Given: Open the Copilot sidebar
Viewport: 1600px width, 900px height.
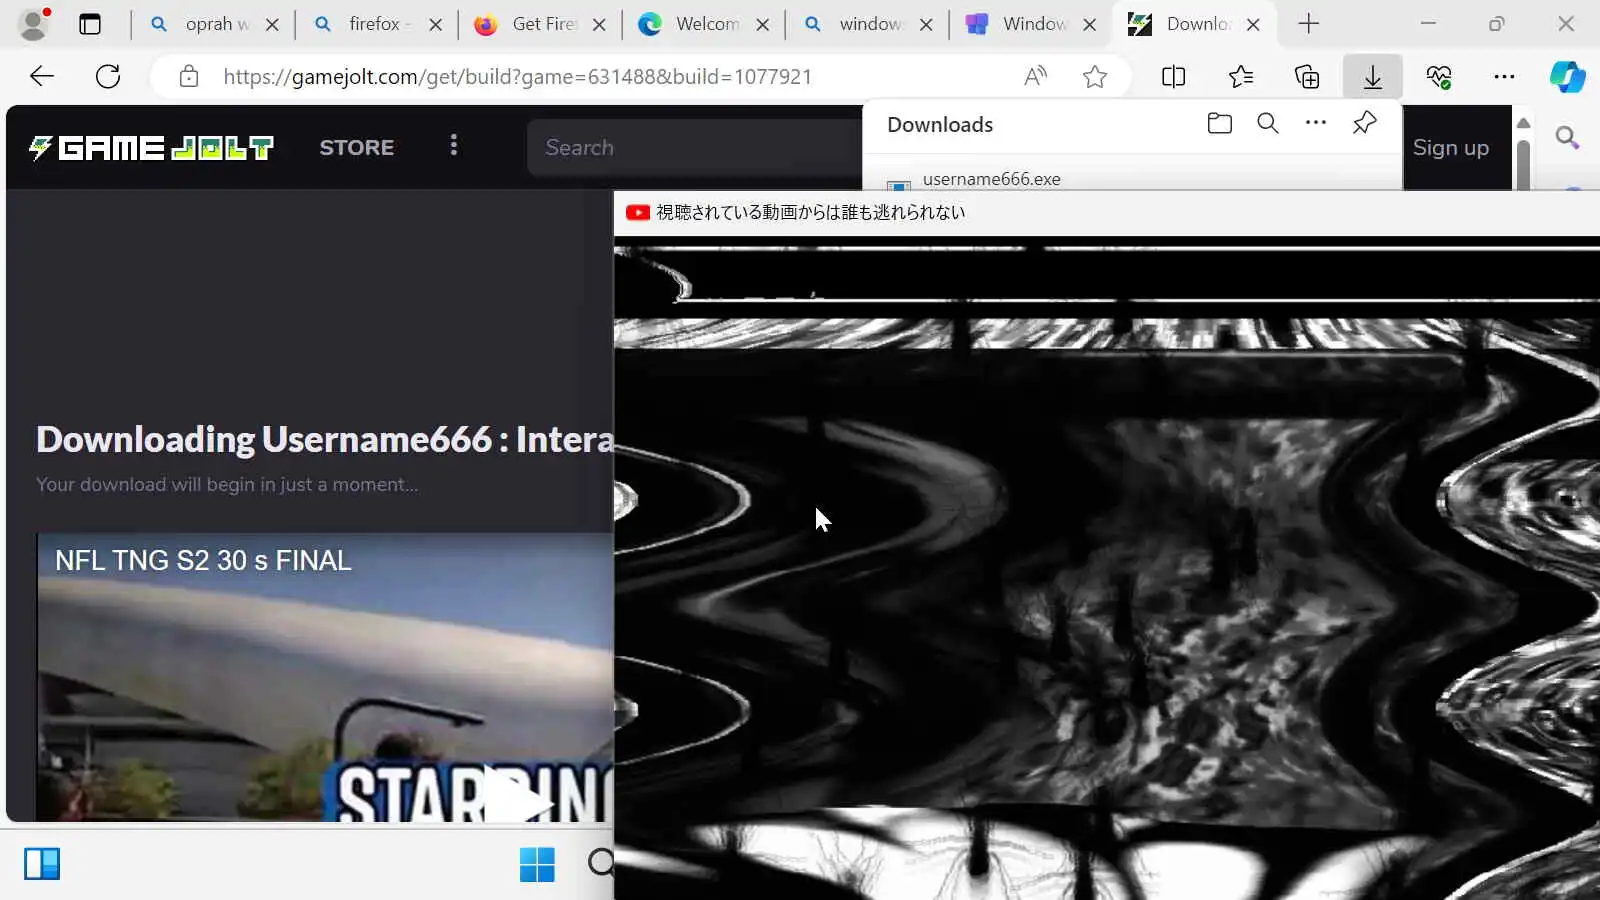Looking at the screenshot, I should coord(1567,76).
